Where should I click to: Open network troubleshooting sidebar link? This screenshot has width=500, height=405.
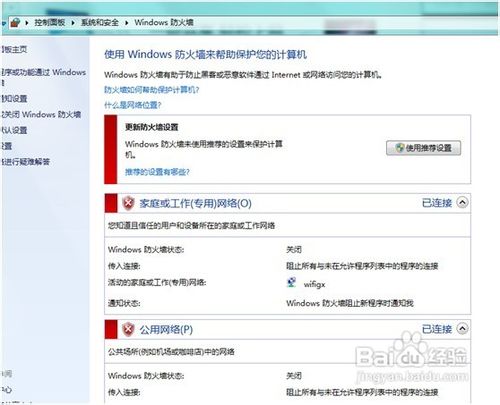(26, 162)
